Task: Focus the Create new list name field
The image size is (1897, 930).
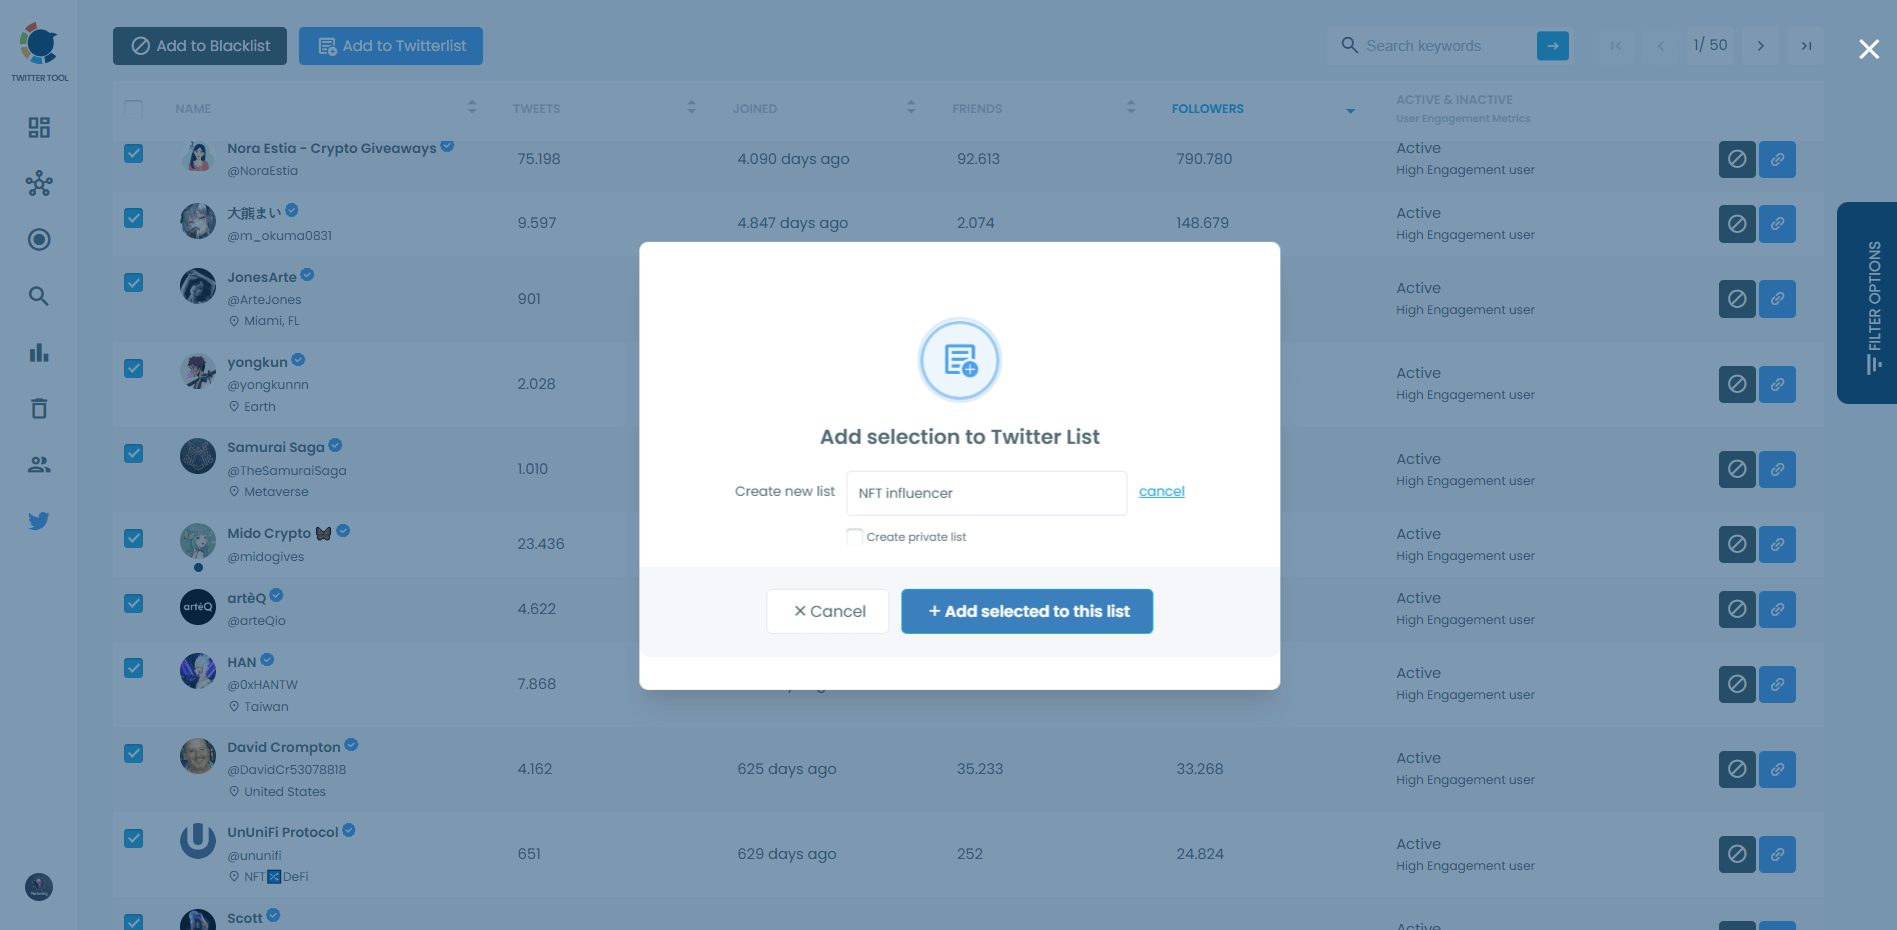Action: (986, 493)
